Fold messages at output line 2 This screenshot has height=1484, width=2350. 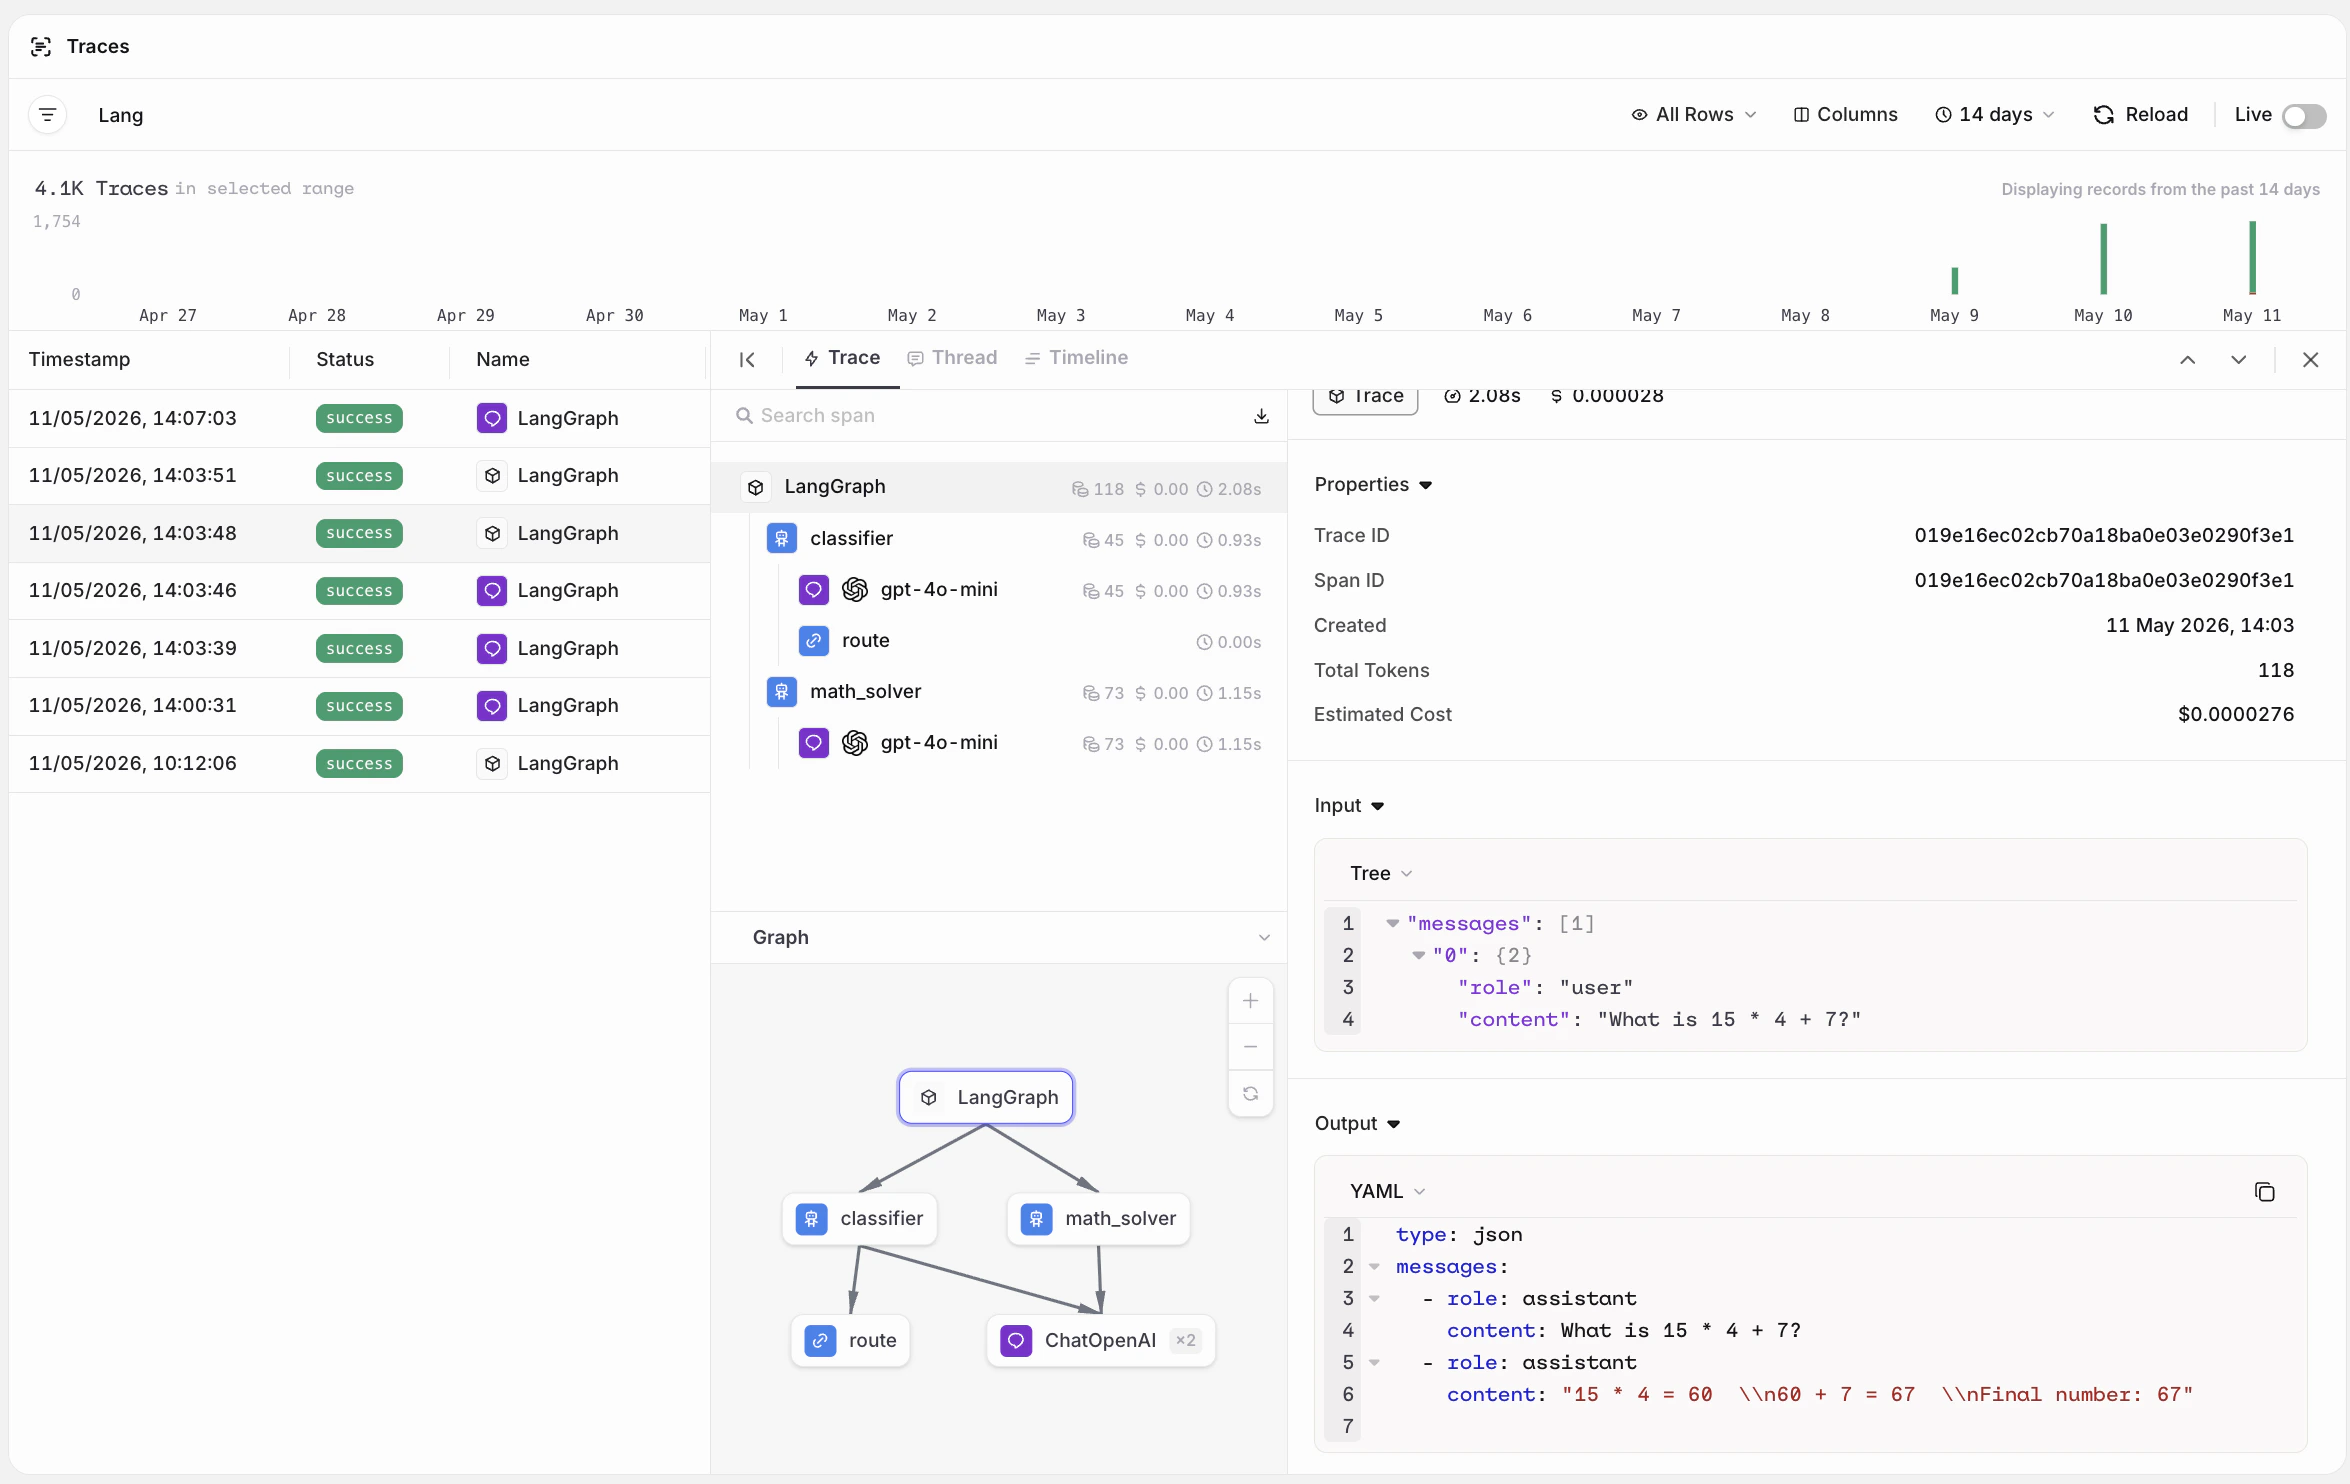tap(1375, 1267)
